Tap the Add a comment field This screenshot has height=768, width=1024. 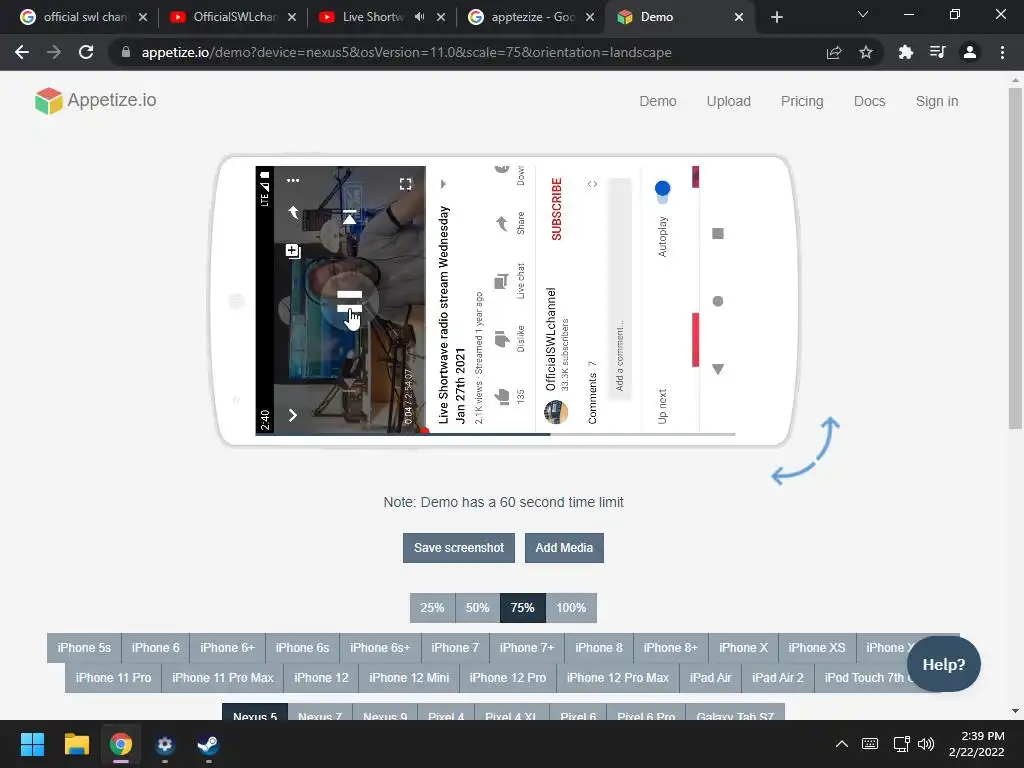pos(620,287)
